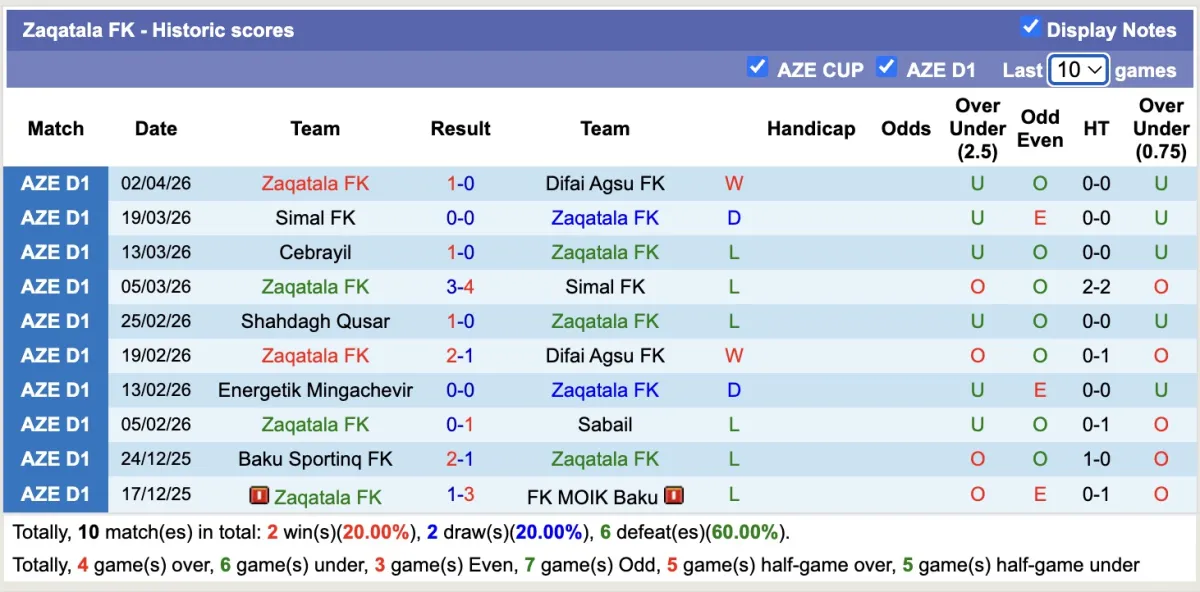Uncheck the AZE CUP filter checkbox
The image size is (1200, 592).
(x=757, y=67)
